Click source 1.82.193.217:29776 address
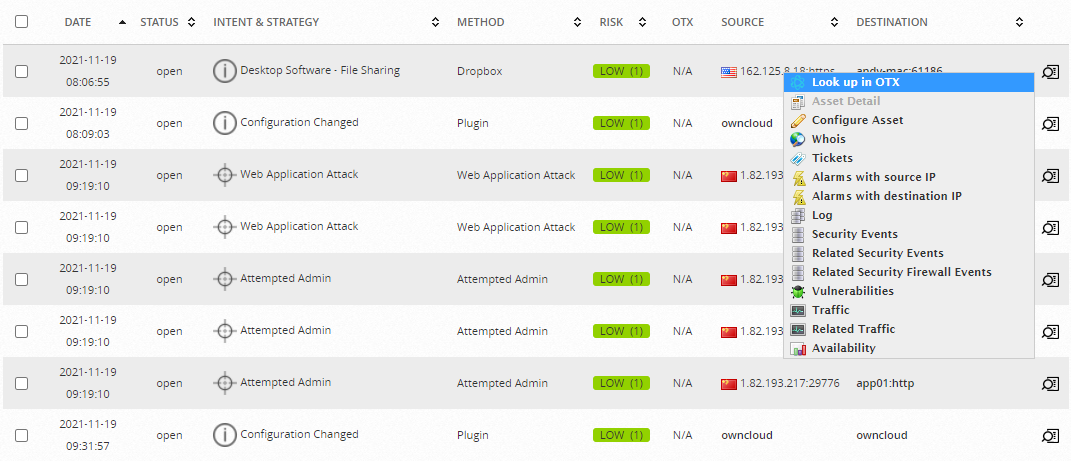The height and width of the screenshot is (461, 1071). [x=790, y=383]
